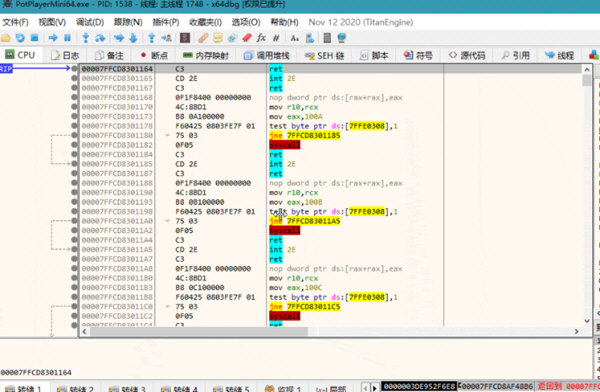Show the Labels list icon
600x392 pixels.
click(x=232, y=38)
